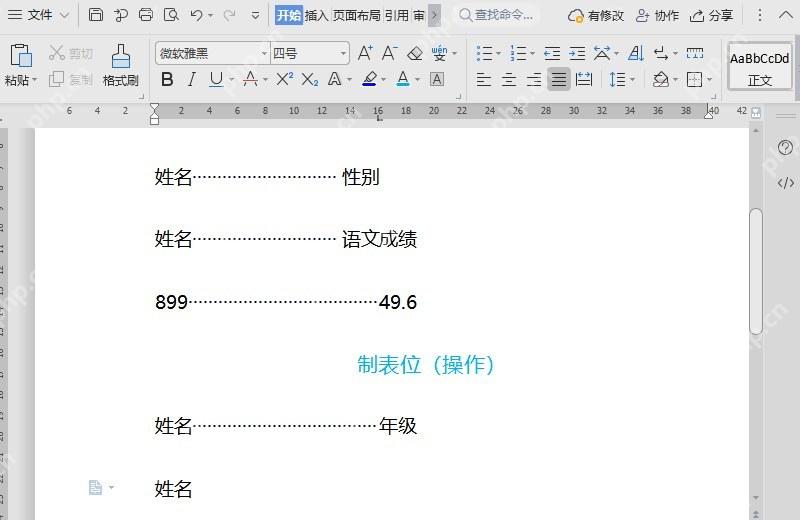Click the Paste clipboard icon
The width and height of the screenshot is (800, 520).
click(x=21, y=55)
